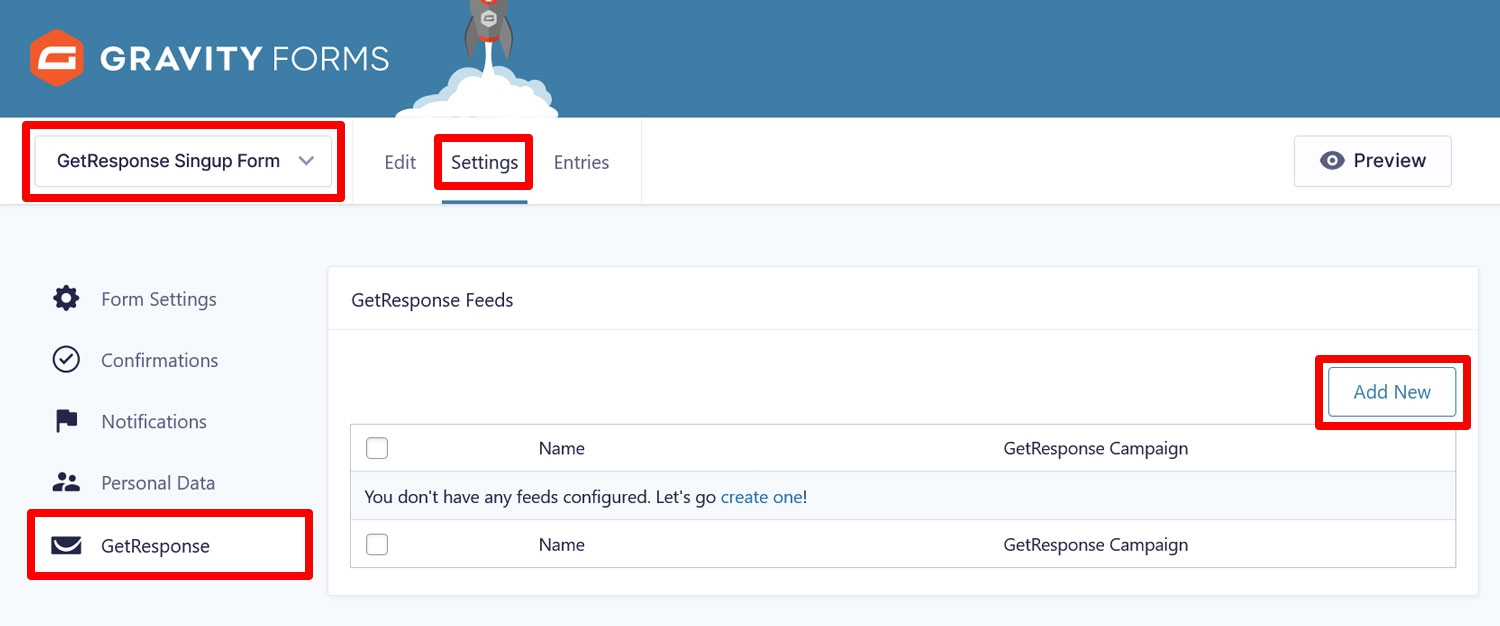Click the Notifications flag icon
Screen dimensions: 1500x626
coord(66,421)
